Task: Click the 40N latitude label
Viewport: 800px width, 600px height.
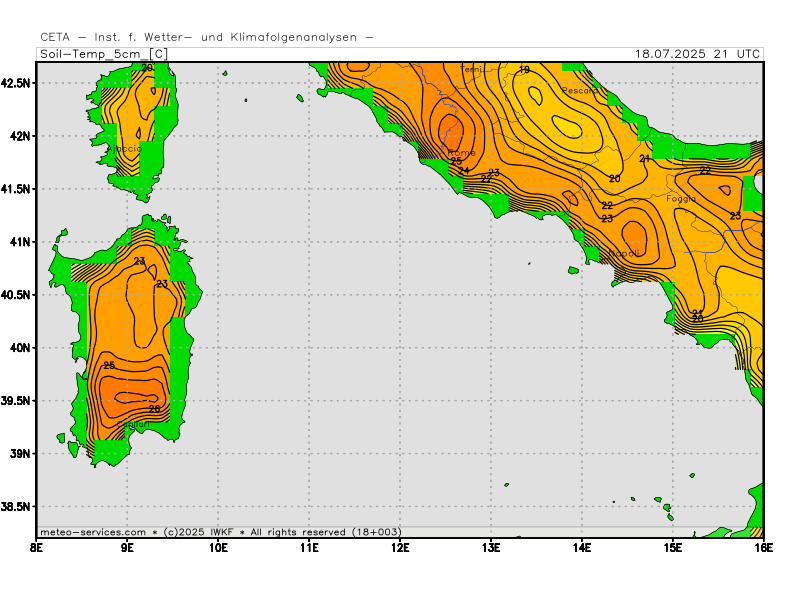Action: tap(20, 348)
